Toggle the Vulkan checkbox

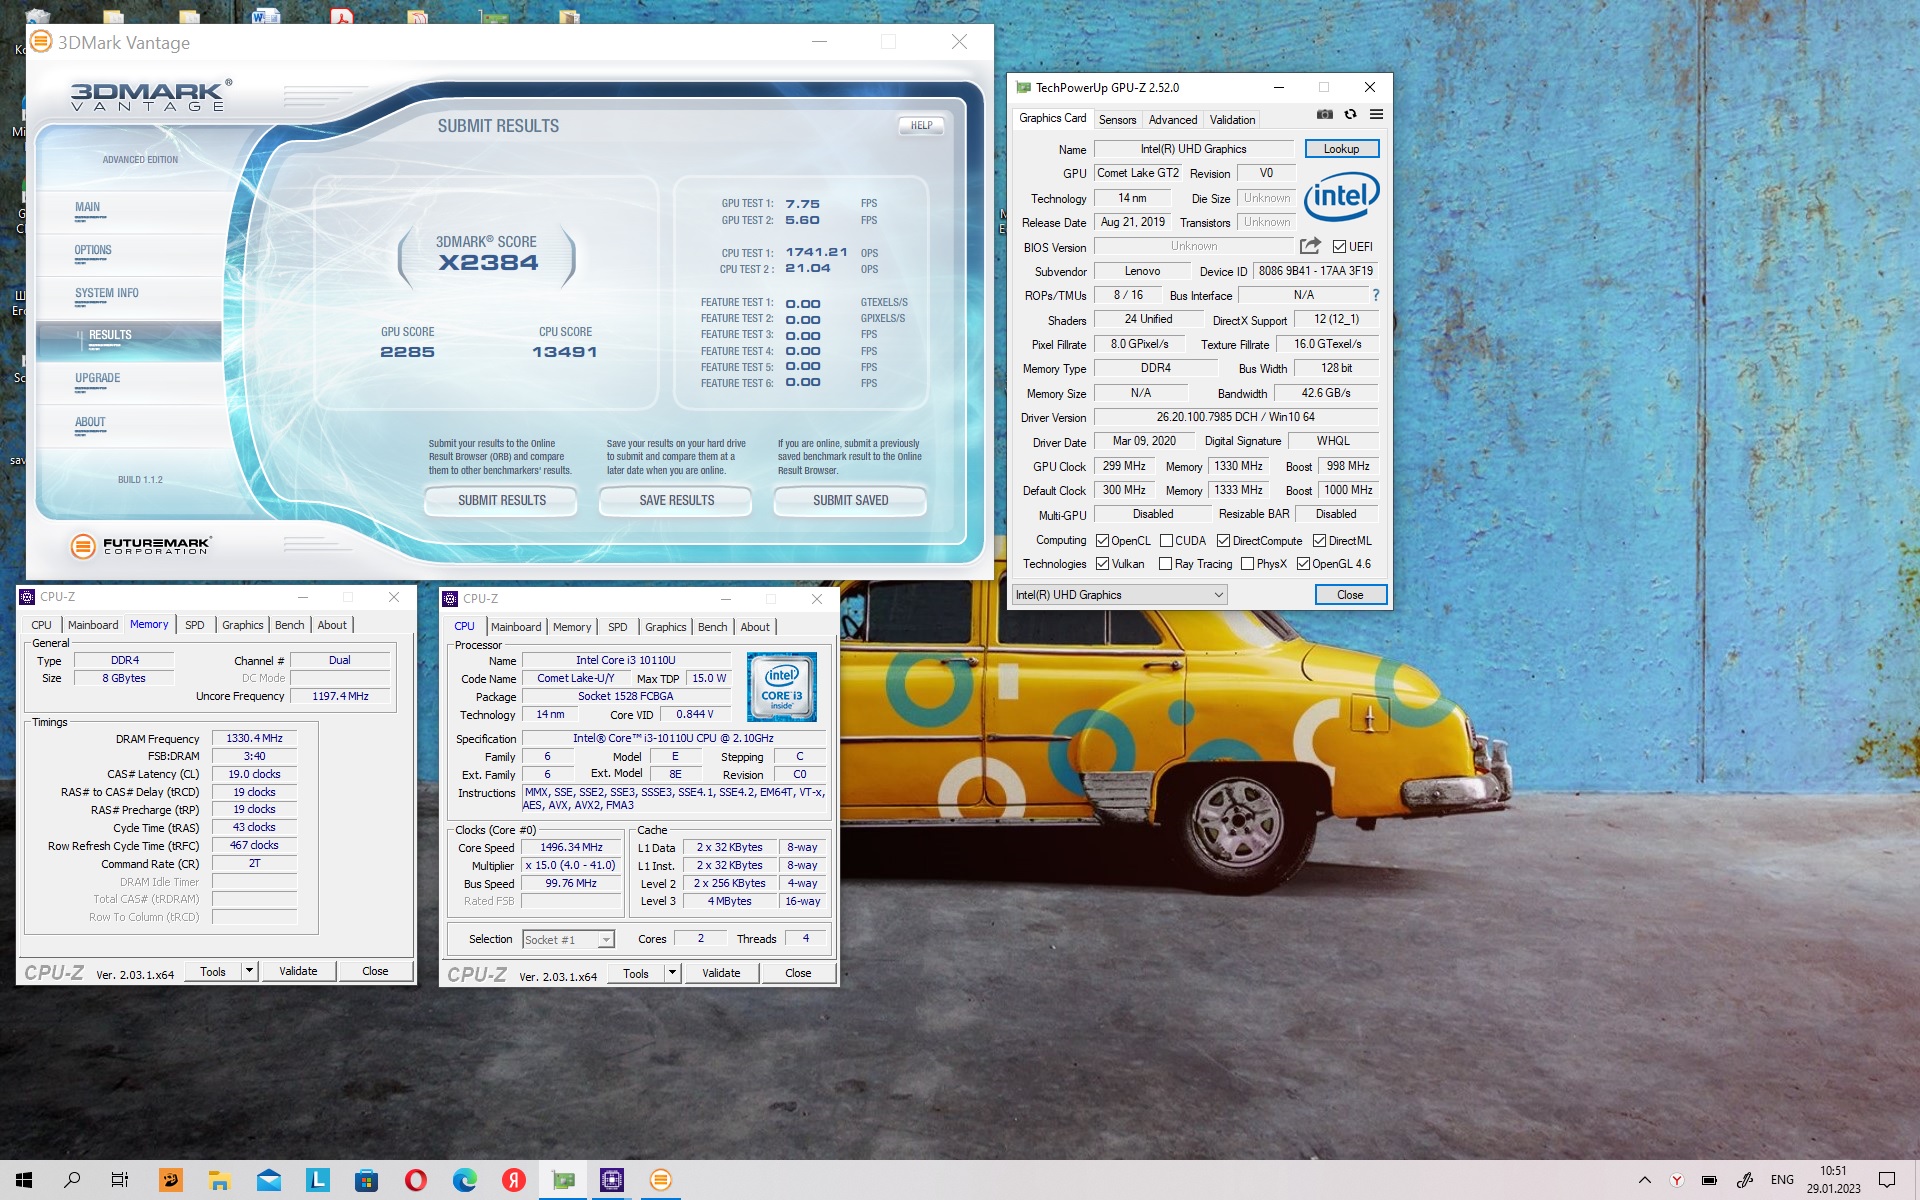click(x=1102, y=564)
